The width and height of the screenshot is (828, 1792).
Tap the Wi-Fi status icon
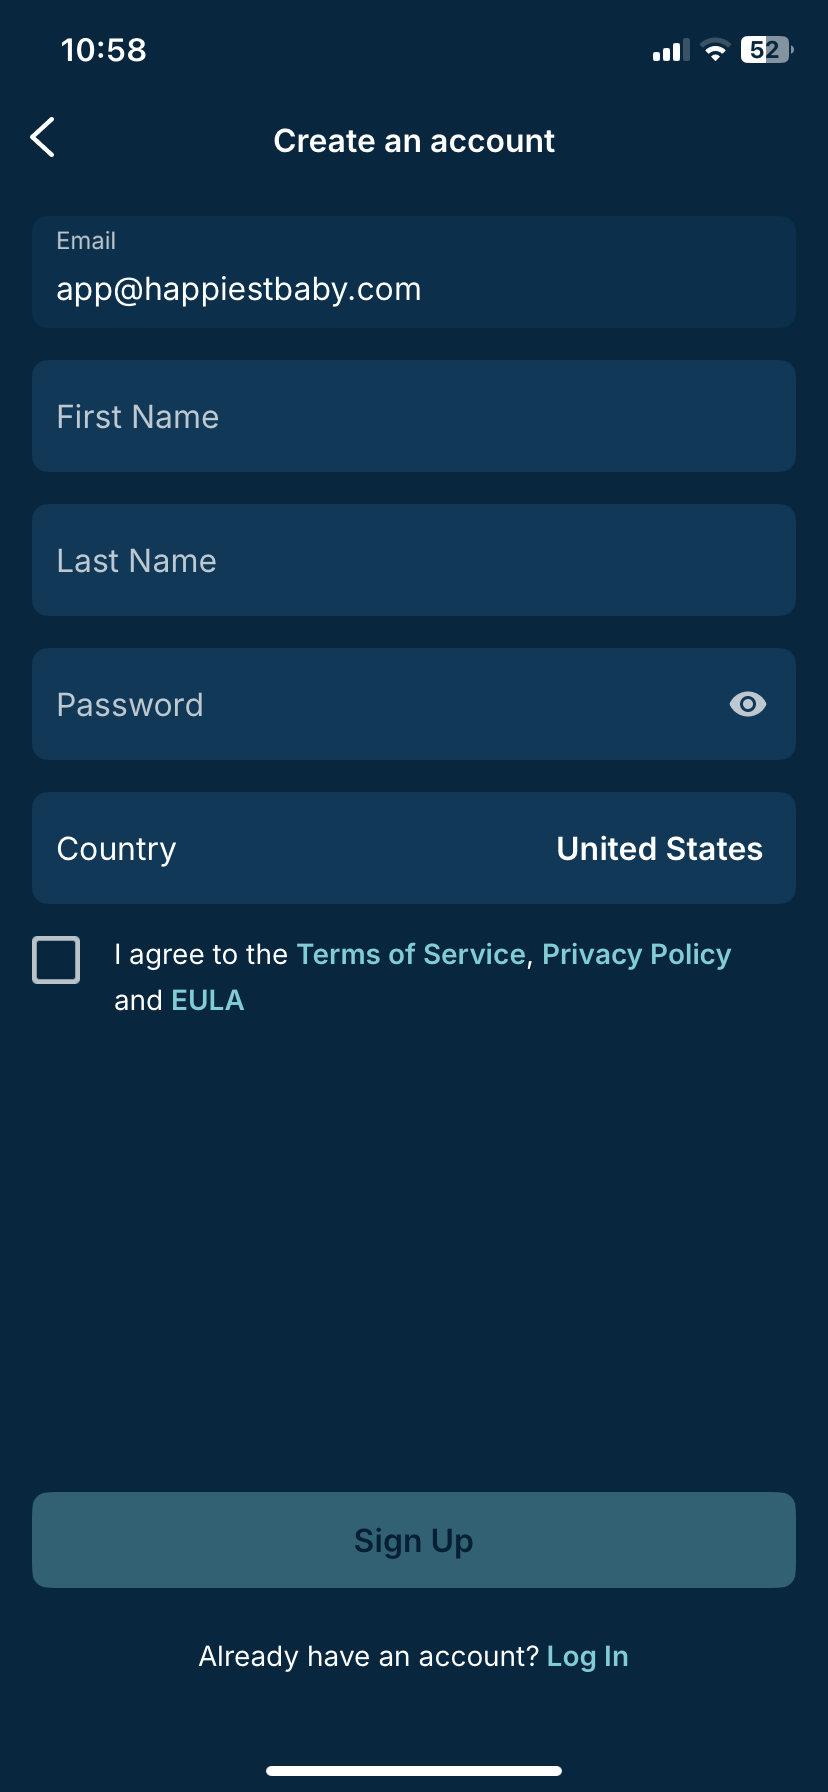tap(715, 50)
